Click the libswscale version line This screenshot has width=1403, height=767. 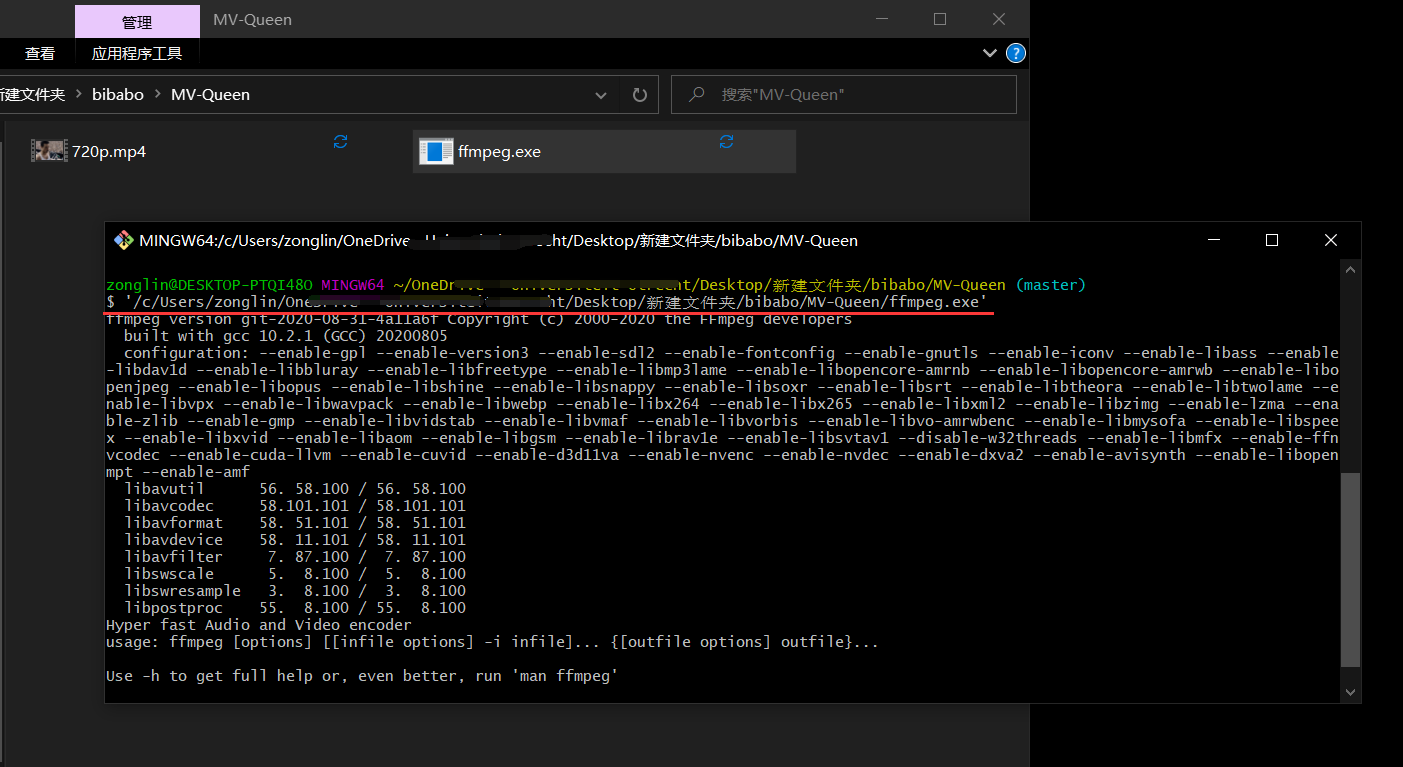[295, 574]
